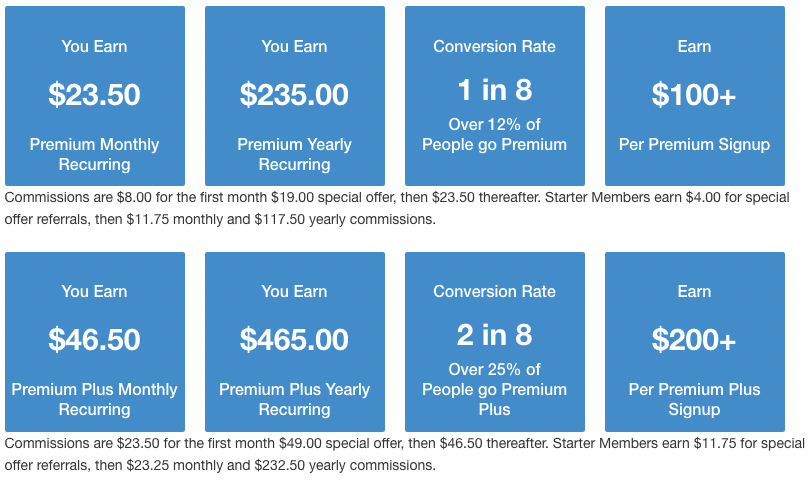Viewport: 810px width, 480px height.
Task: Click the $46.50 amount text
Action: [95, 339]
